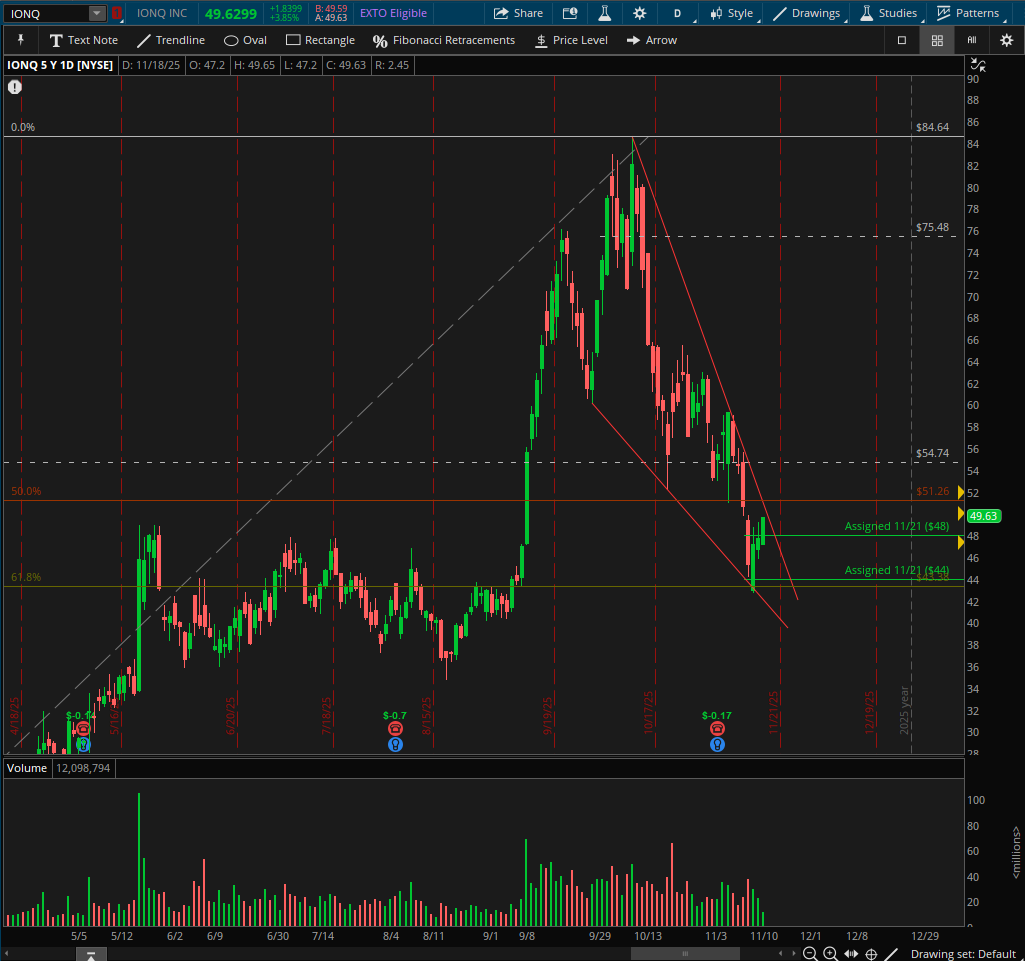
Task: Select the Trendline drawing tool
Action: (171, 40)
